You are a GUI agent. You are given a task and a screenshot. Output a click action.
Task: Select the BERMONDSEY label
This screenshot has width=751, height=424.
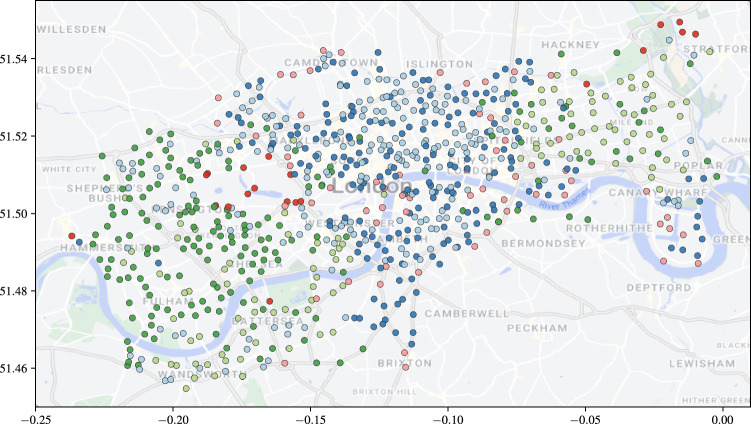(x=544, y=243)
